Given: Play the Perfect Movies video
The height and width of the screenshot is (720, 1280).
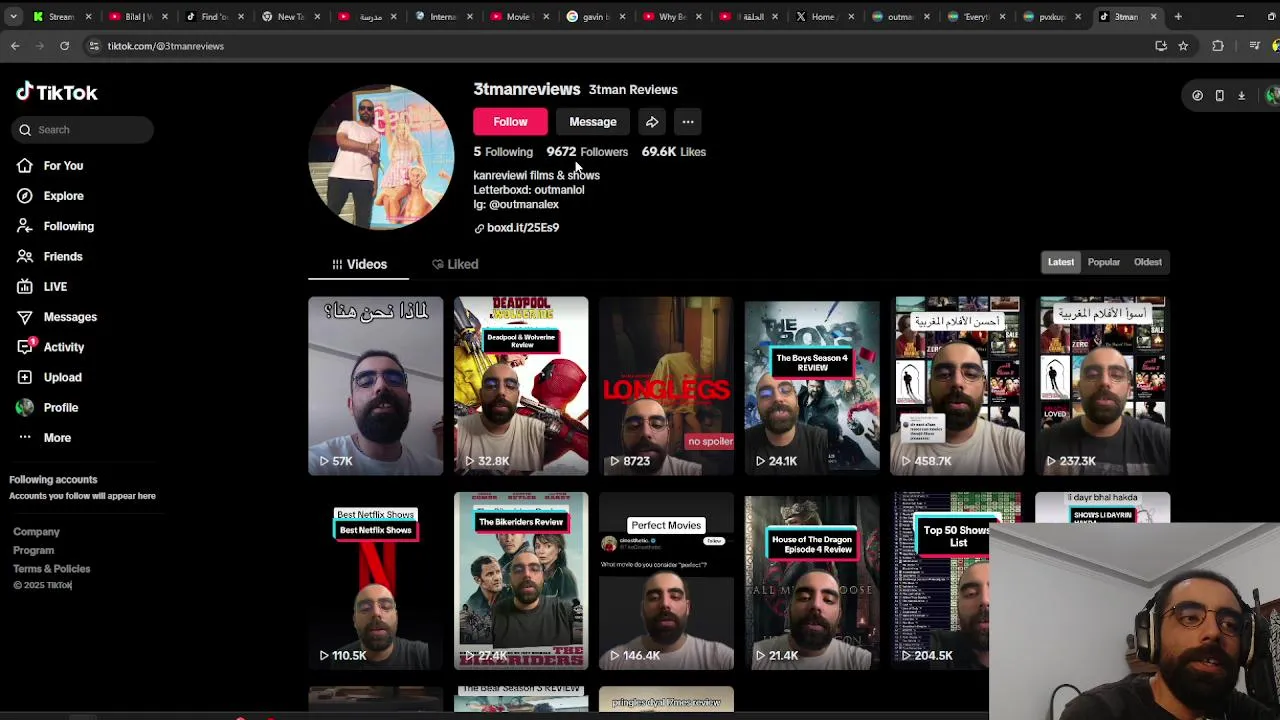Looking at the screenshot, I should coord(666,581).
